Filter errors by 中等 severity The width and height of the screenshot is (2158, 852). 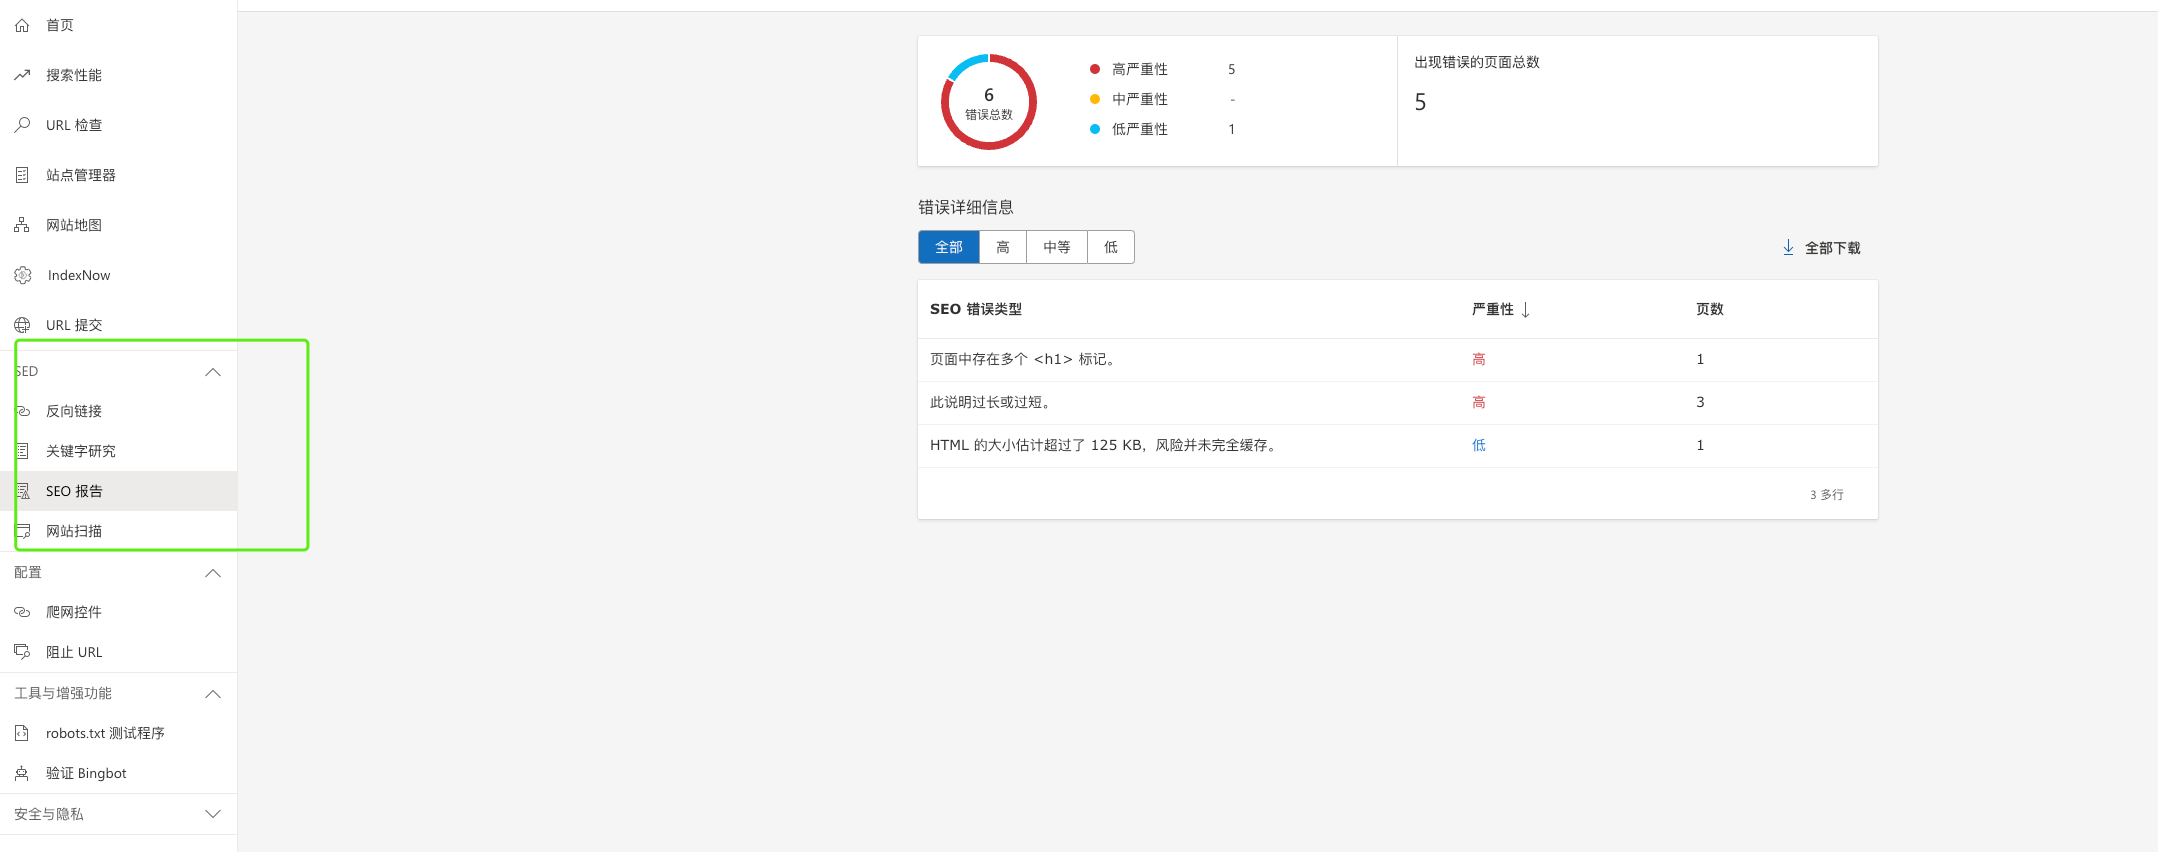coord(1056,247)
